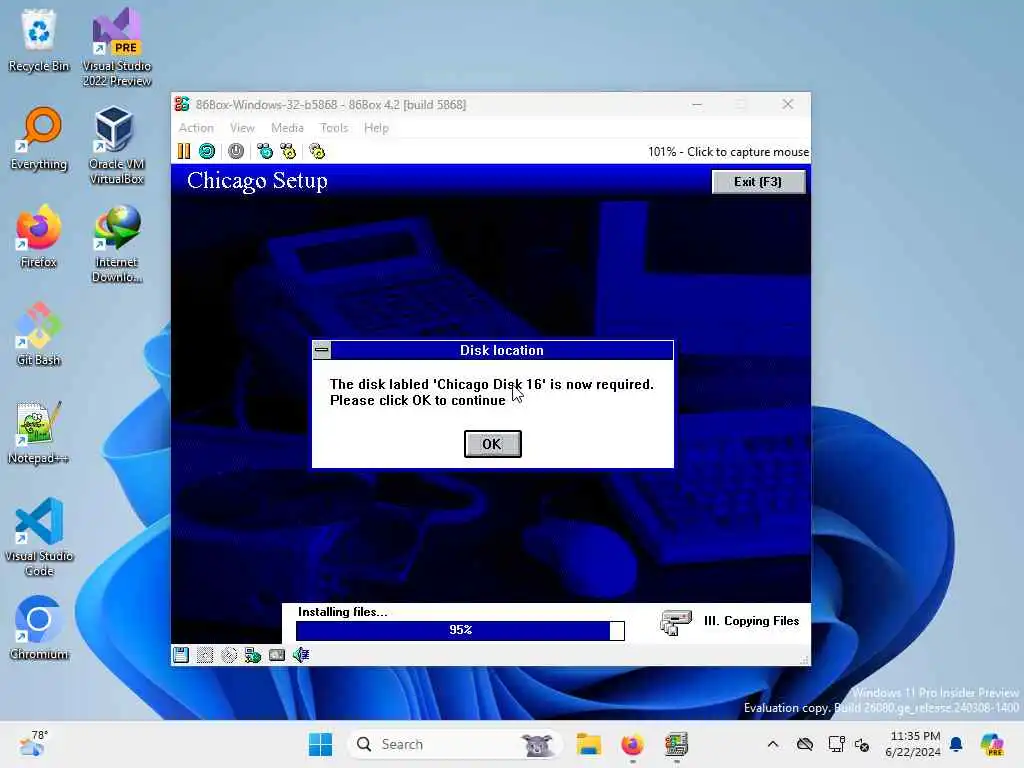This screenshot has height=768, width=1024.
Task: Open Oracle VM VirtualBox desktop icon
Action: [117, 146]
